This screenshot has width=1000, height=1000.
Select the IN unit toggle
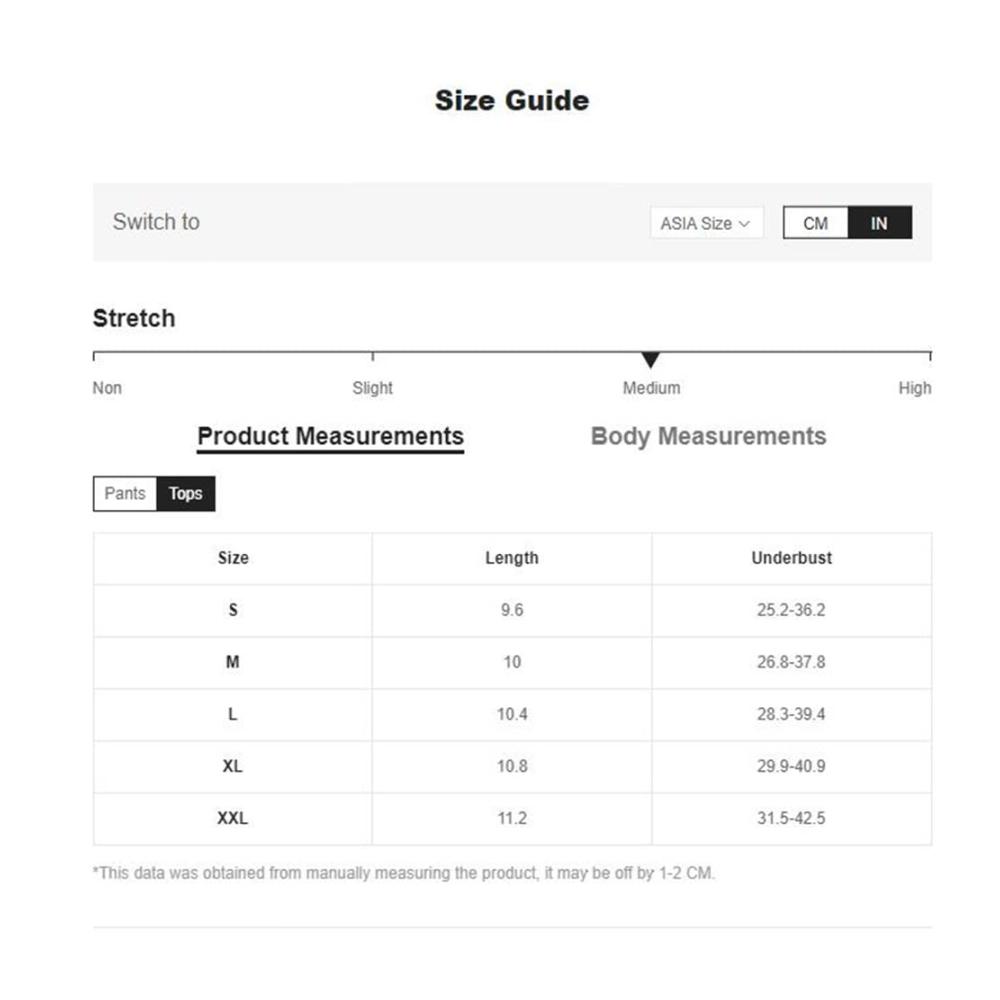879,223
